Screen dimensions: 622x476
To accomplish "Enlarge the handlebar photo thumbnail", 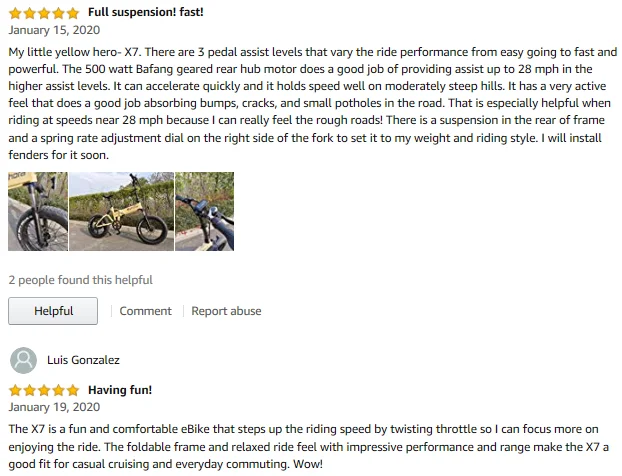I will click(204, 211).
